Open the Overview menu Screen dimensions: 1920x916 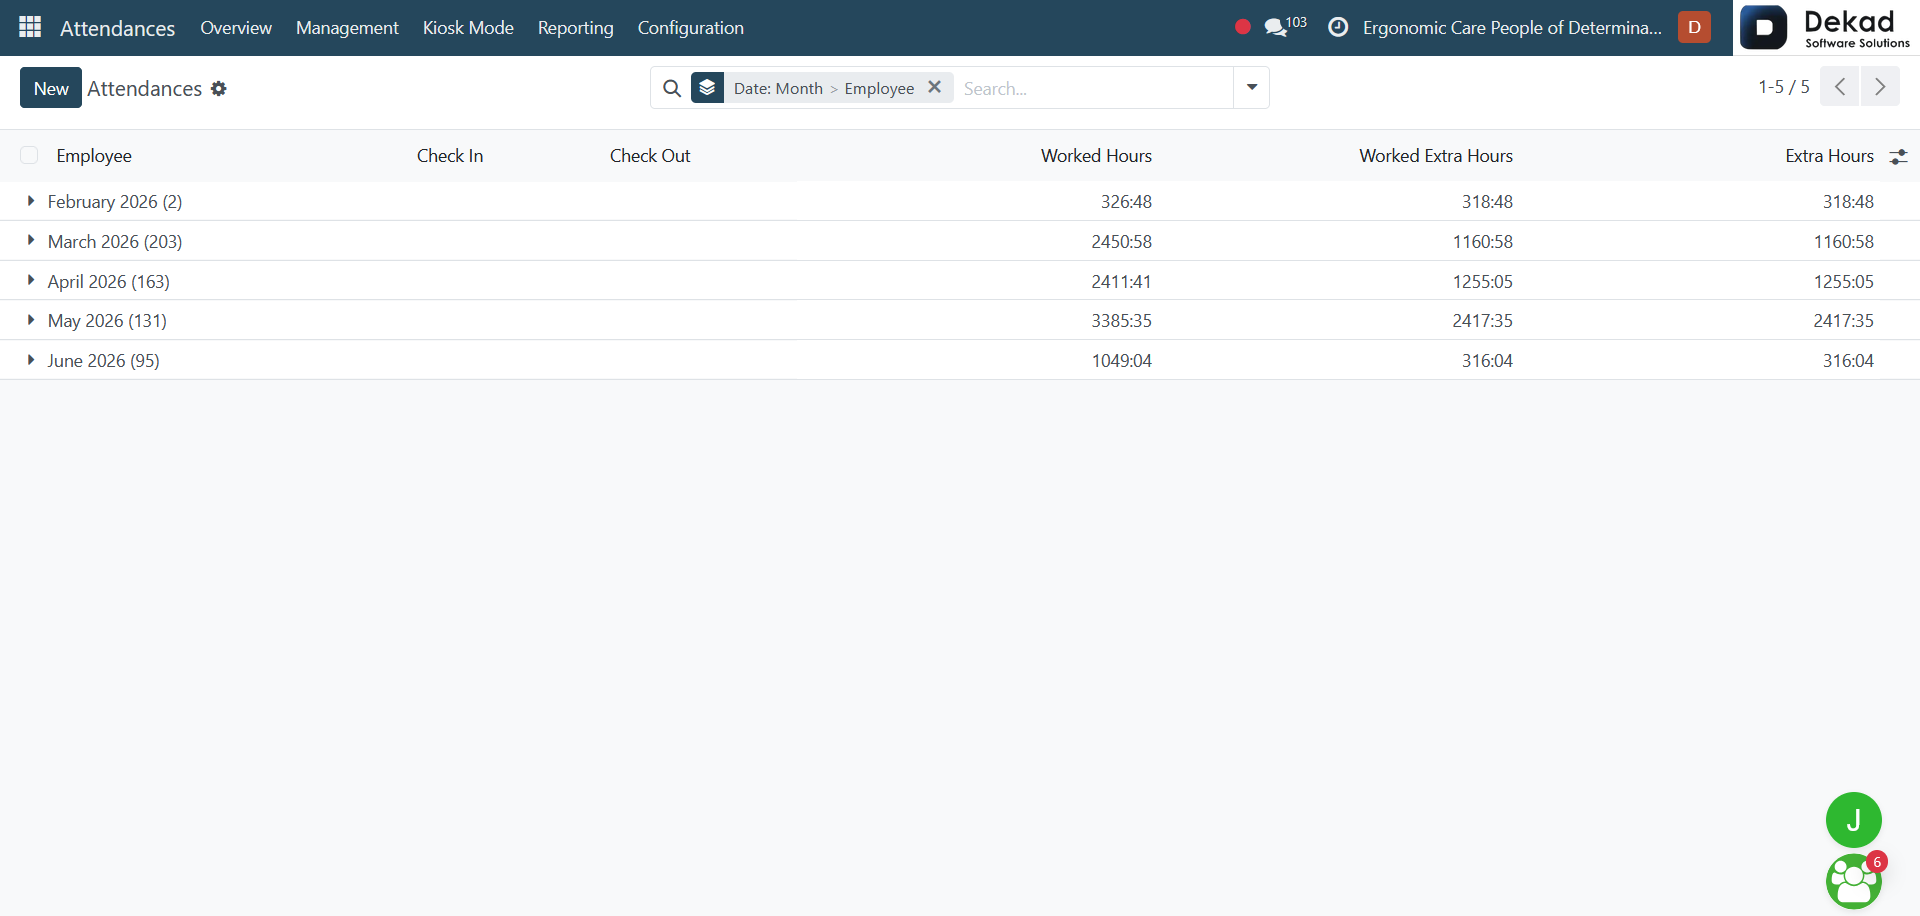(x=236, y=27)
